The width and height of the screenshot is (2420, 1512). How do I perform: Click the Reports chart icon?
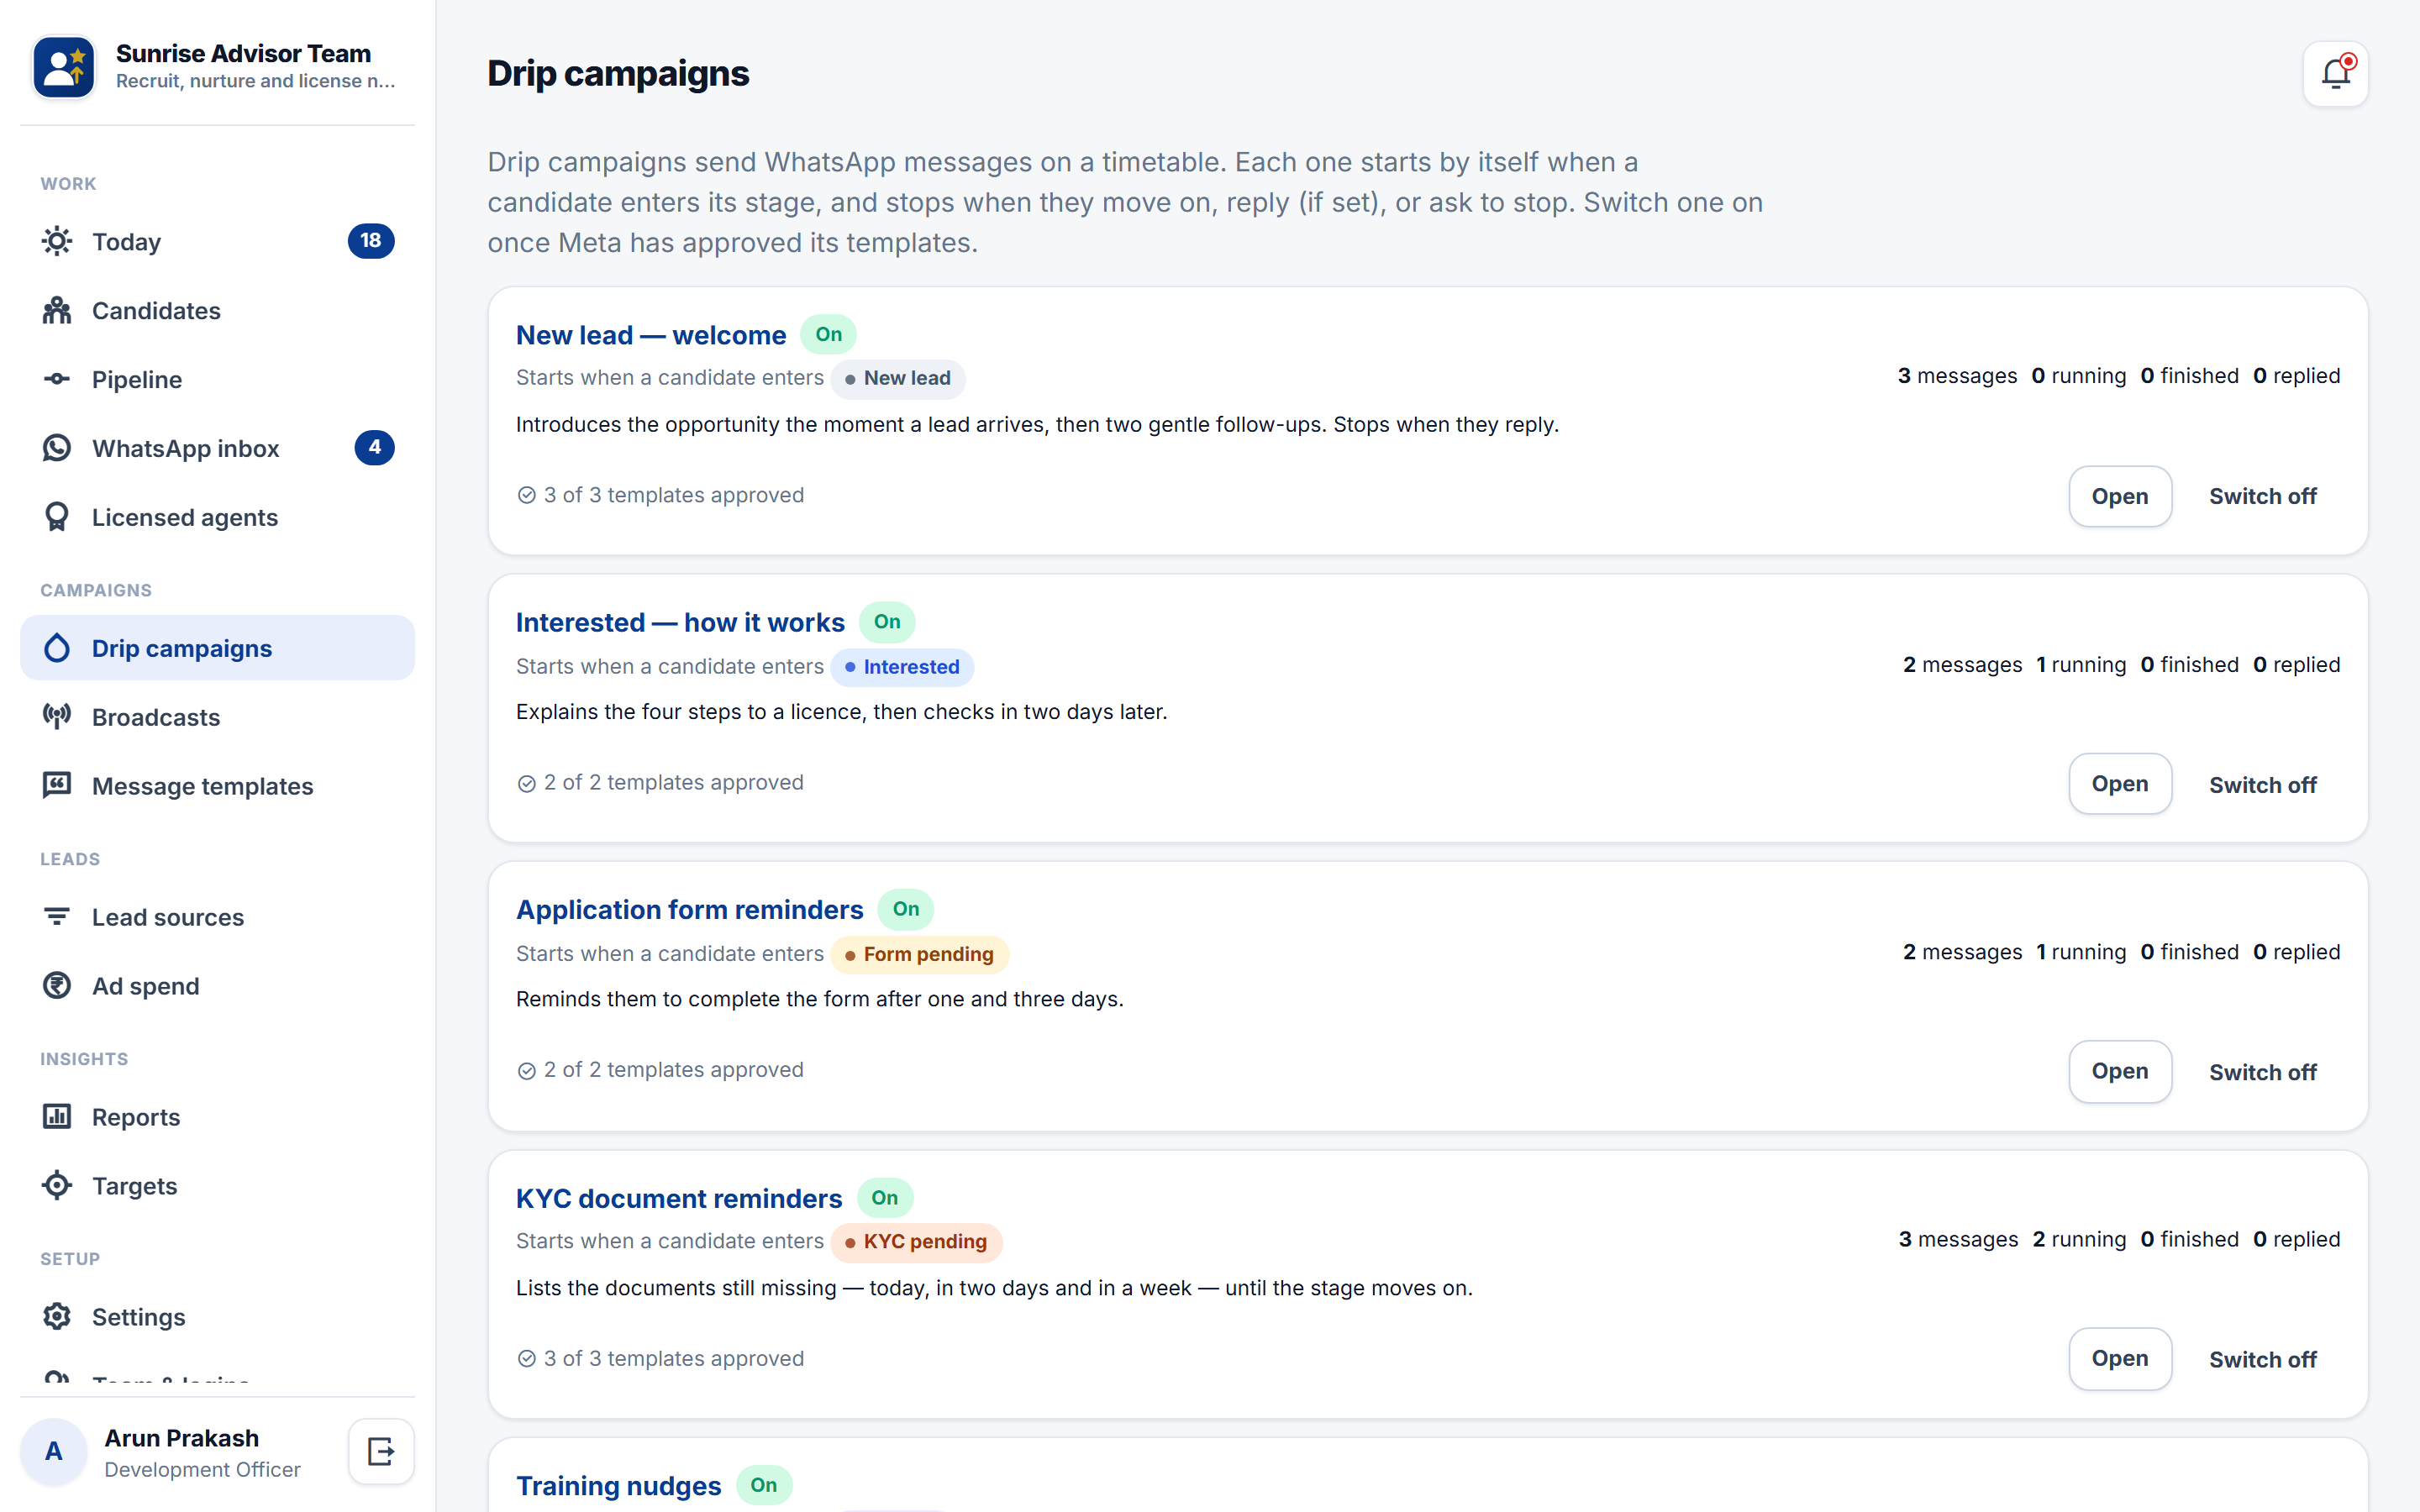(57, 1117)
